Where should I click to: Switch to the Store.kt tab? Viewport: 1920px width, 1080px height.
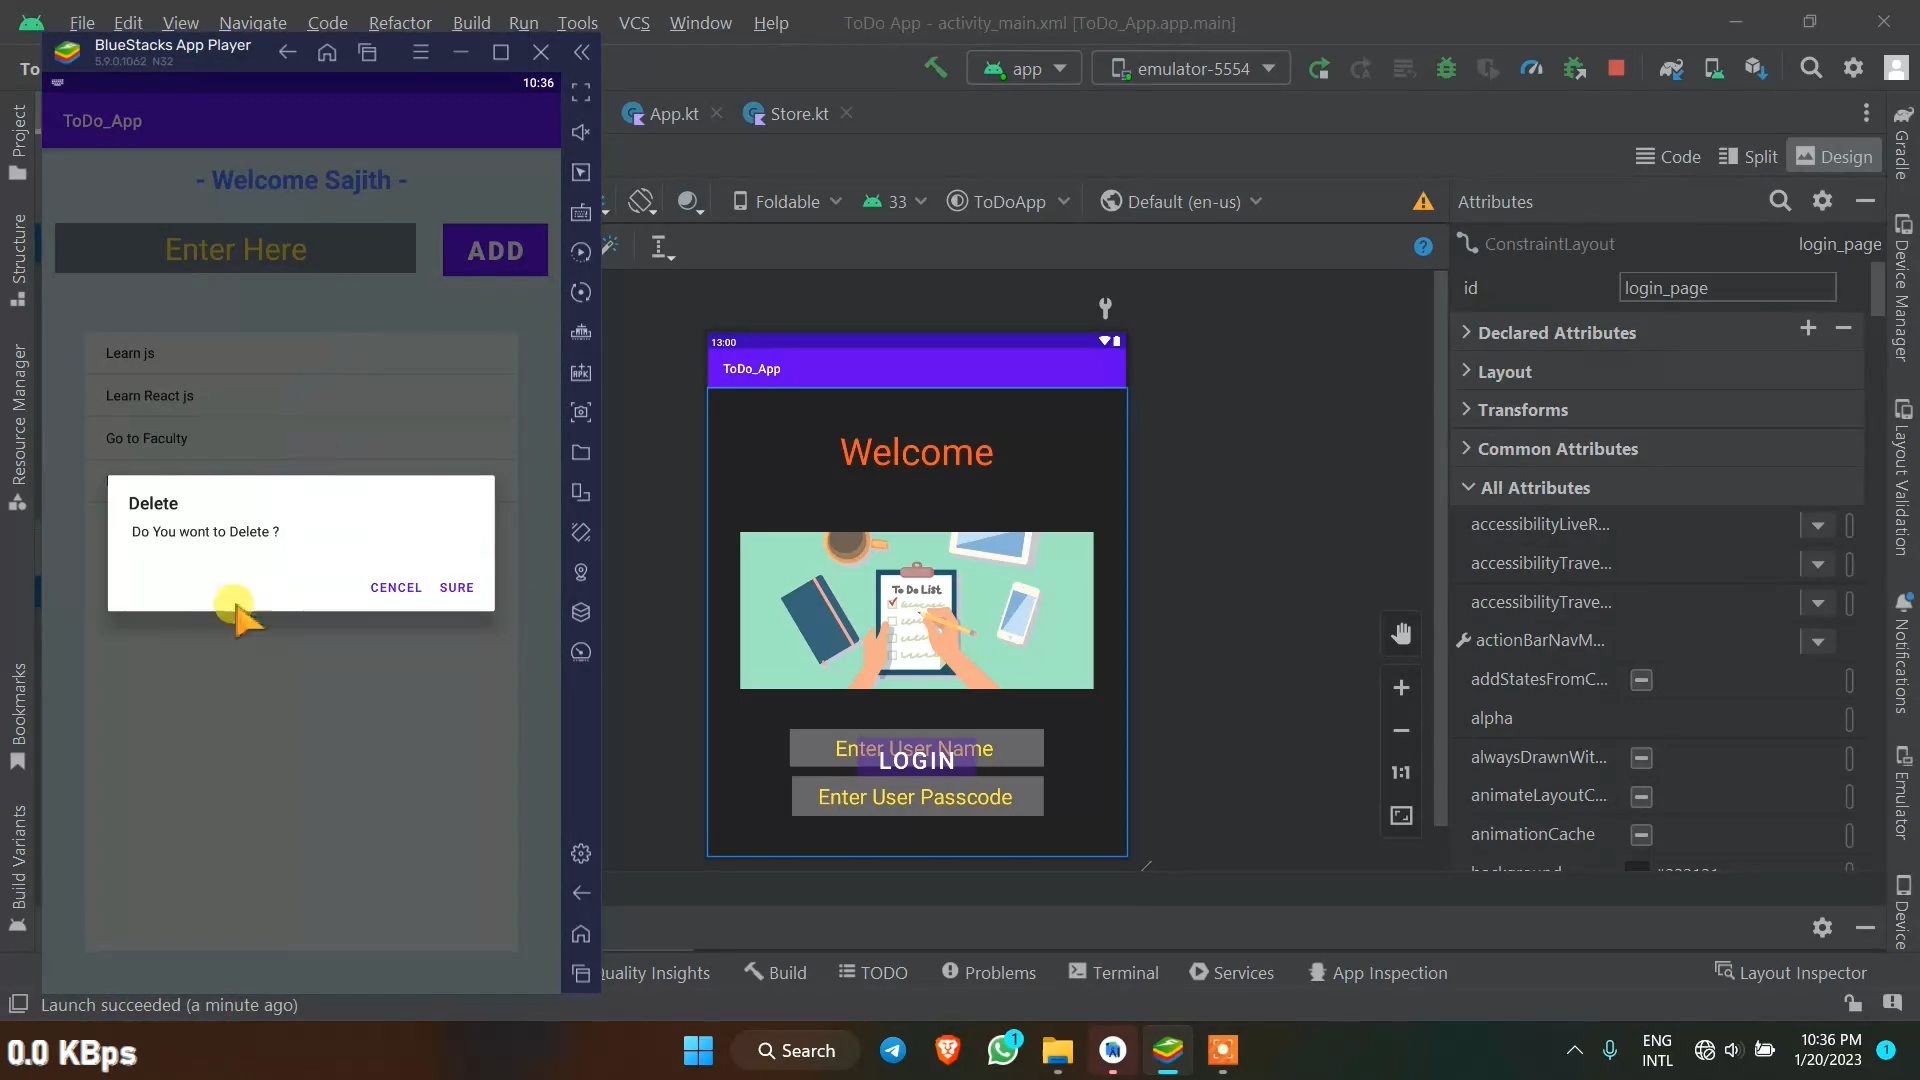798,114
